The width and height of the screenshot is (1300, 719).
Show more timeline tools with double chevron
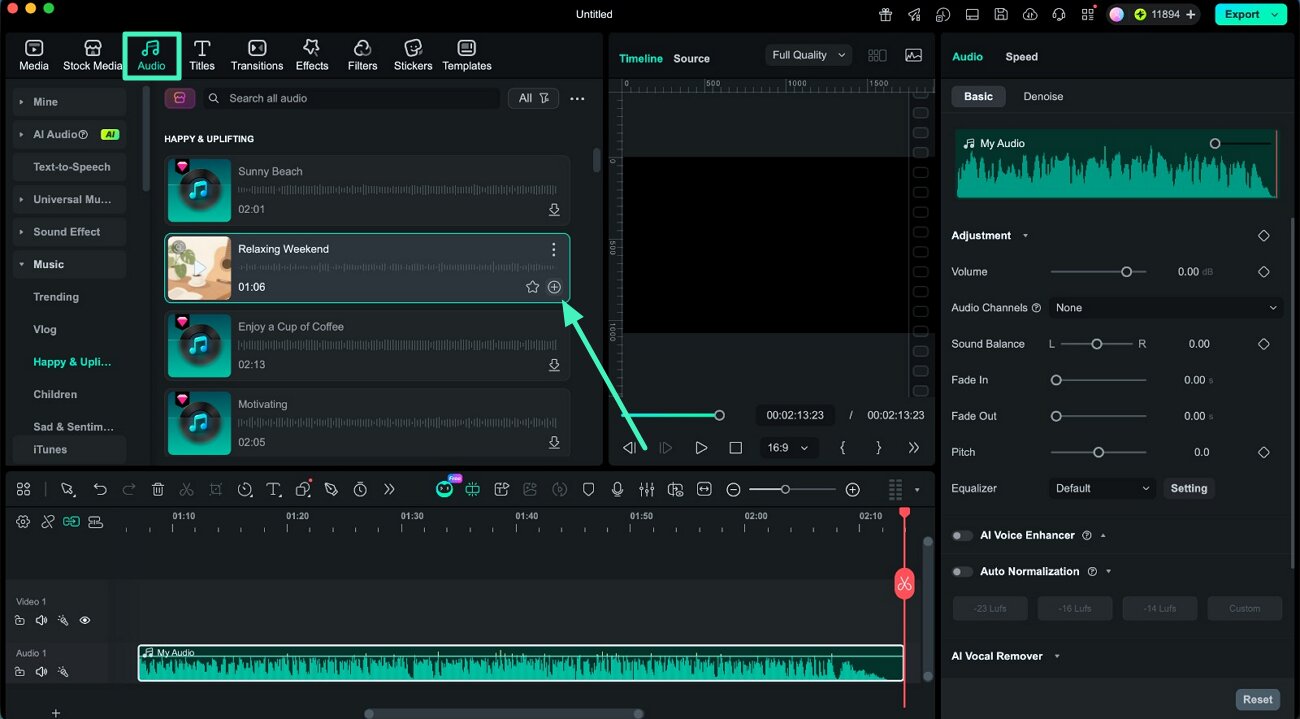tap(389, 489)
